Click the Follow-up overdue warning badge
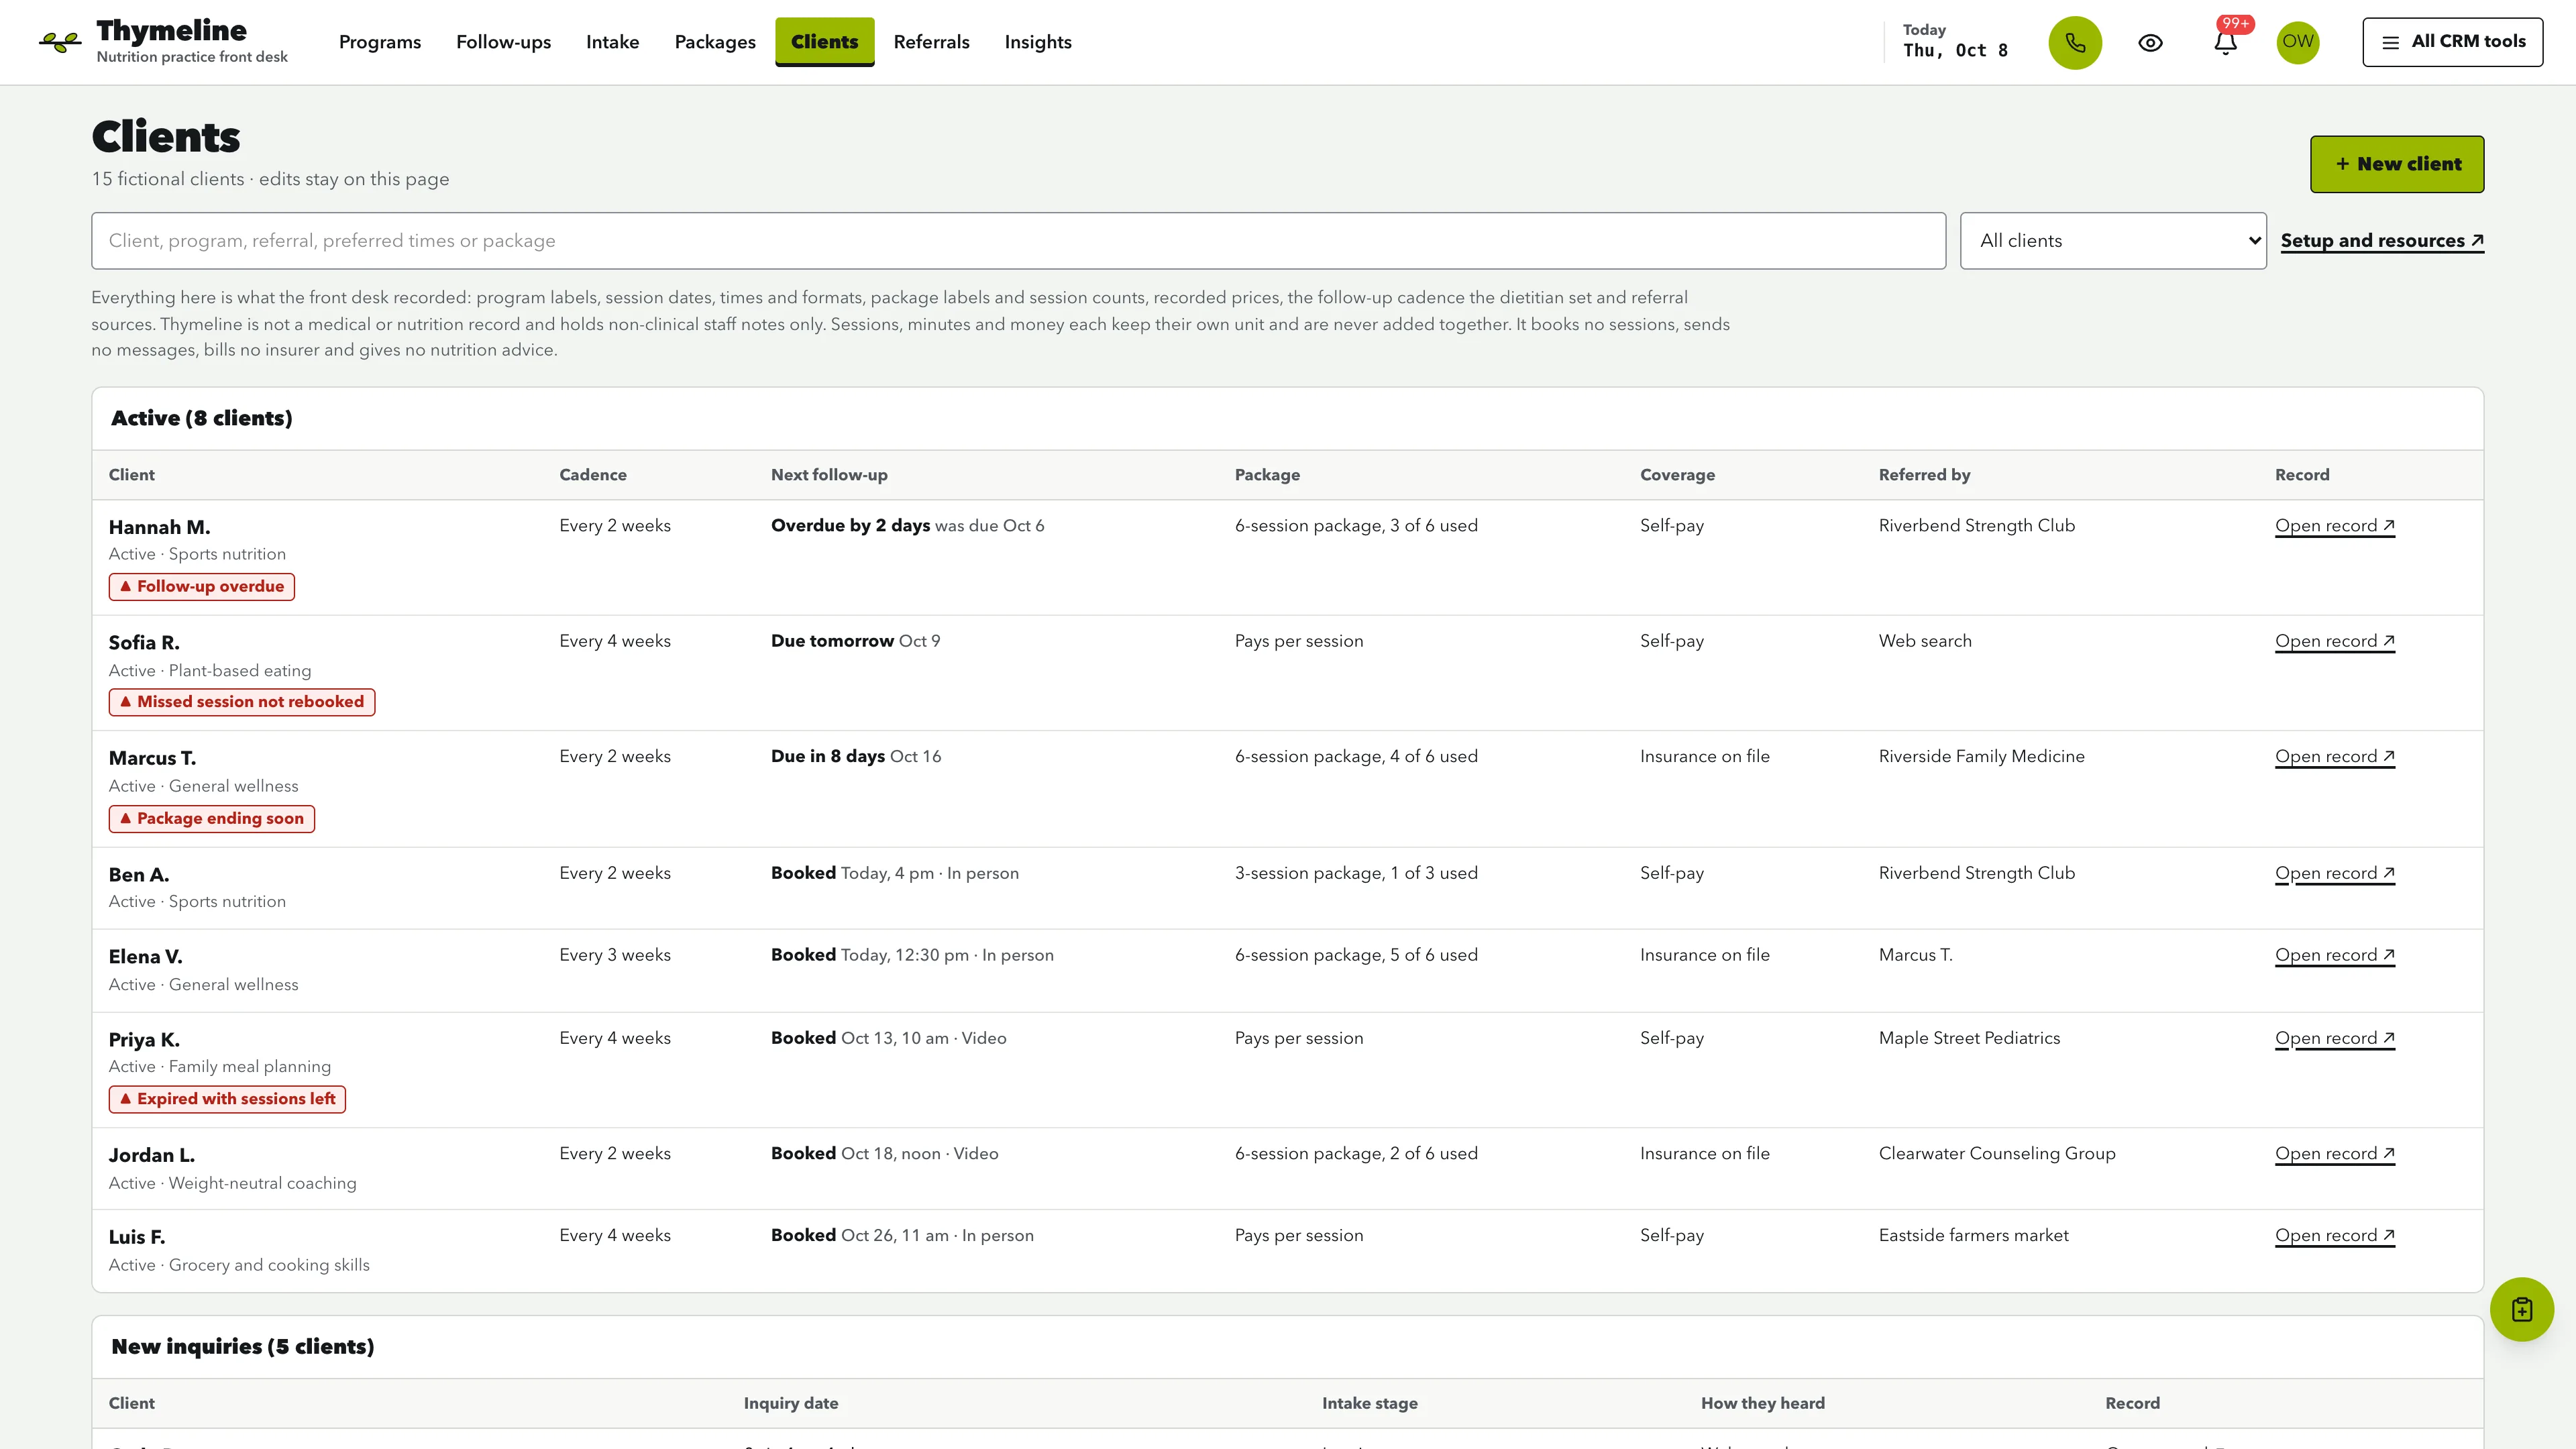The width and height of the screenshot is (2576, 1449). point(201,586)
